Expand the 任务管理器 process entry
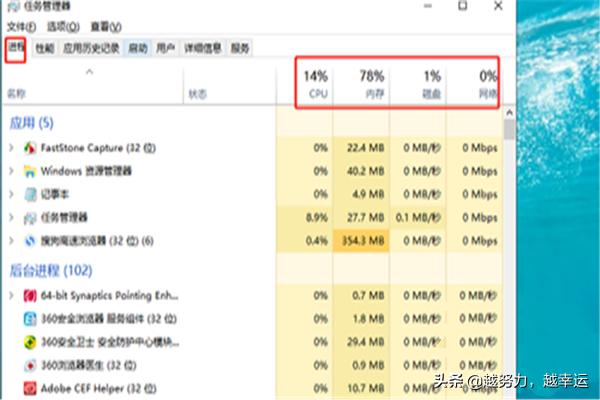 tap(11, 218)
